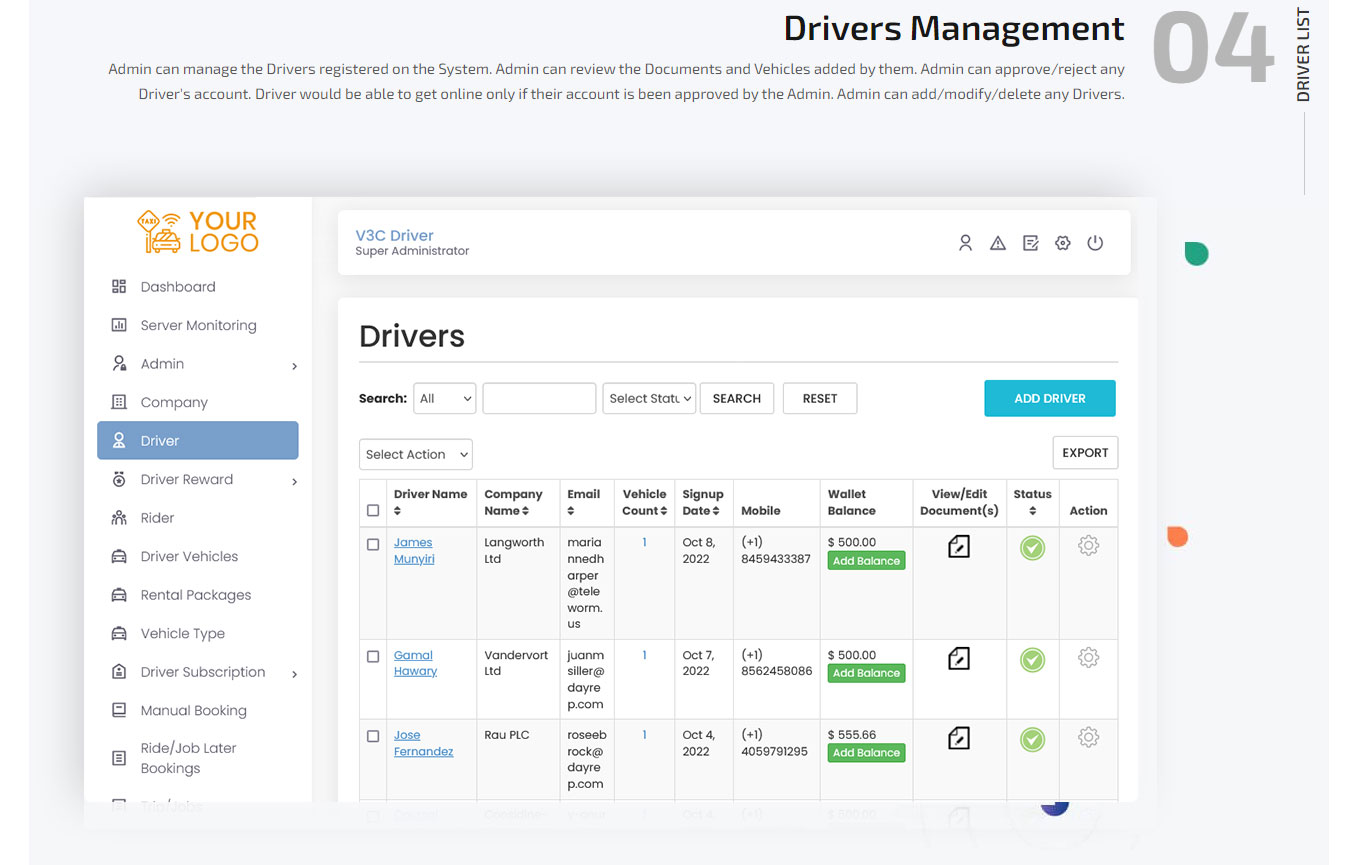Click the Vehicle Type car icon
Viewport: 1359px width, 865px height.
119,633
